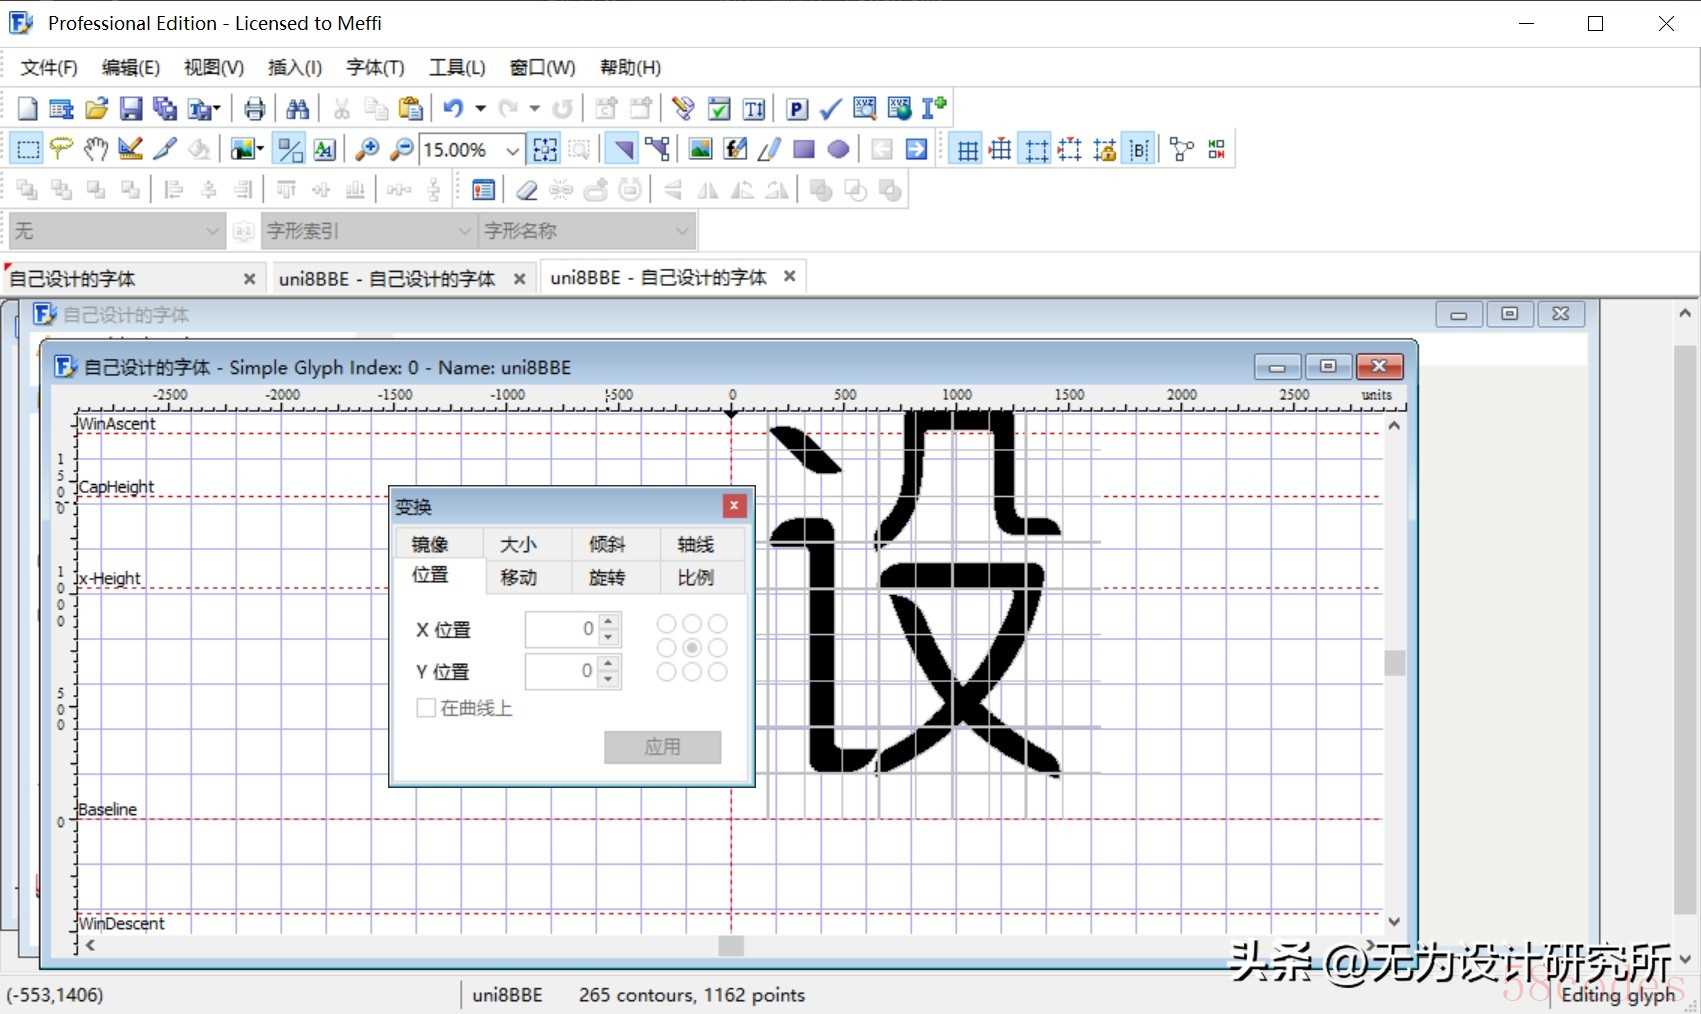
Task: Switch to the 移动 tab
Action: click(518, 577)
